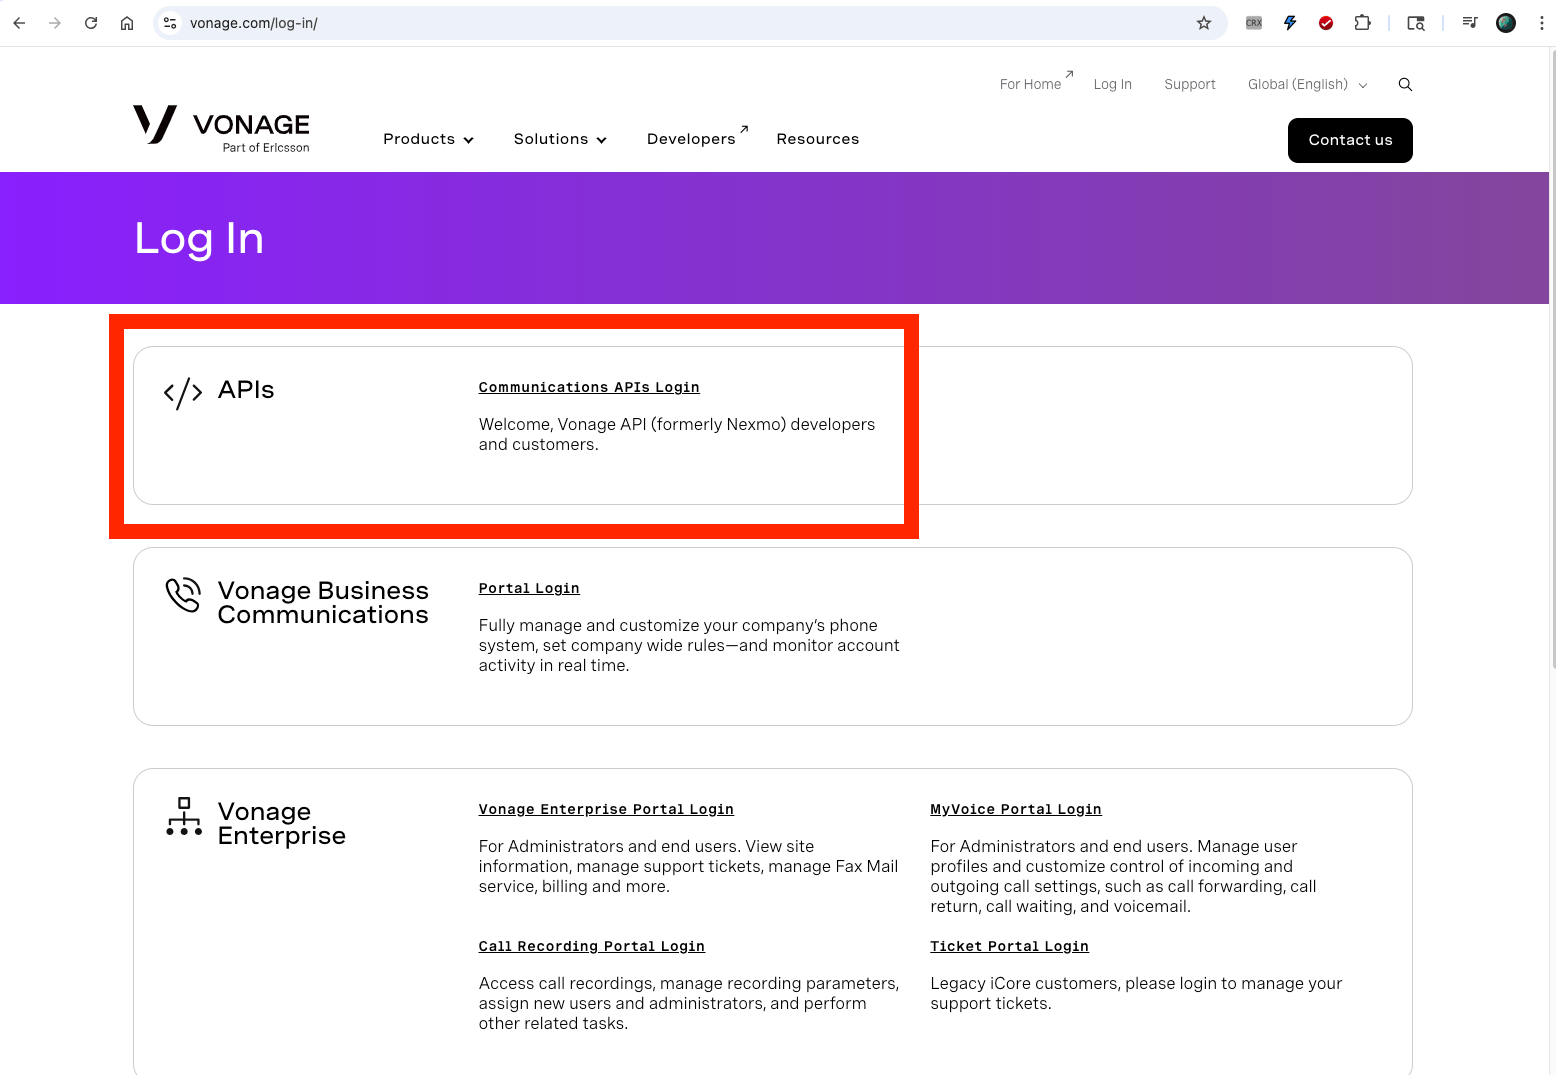Click the browser forward arrow
1556x1075 pixels.
point(55,23)
